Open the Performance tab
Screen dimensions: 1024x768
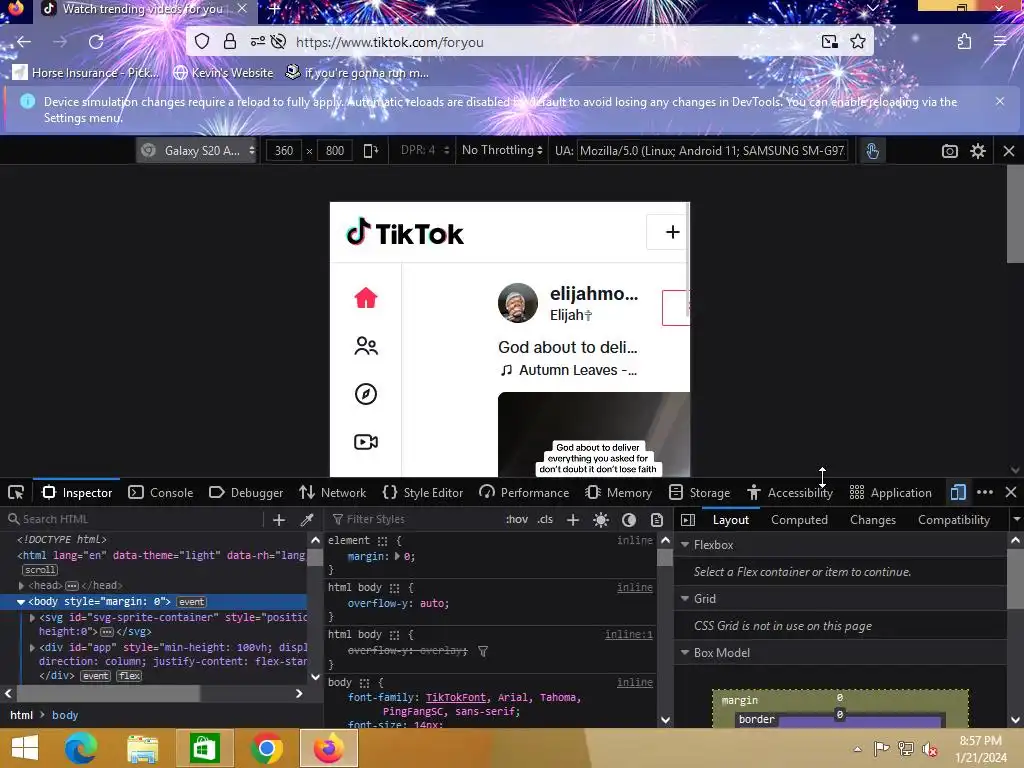coord(524,492)
